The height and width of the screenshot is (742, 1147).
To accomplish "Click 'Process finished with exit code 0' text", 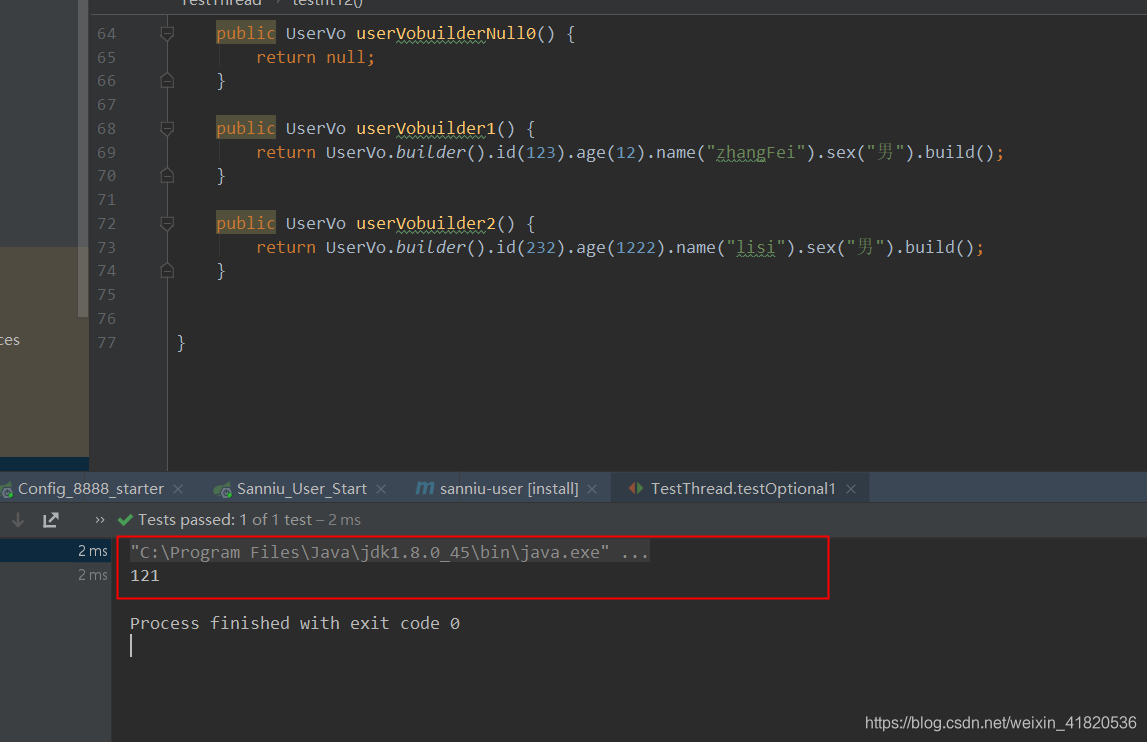I will click(x=295, y=623).
